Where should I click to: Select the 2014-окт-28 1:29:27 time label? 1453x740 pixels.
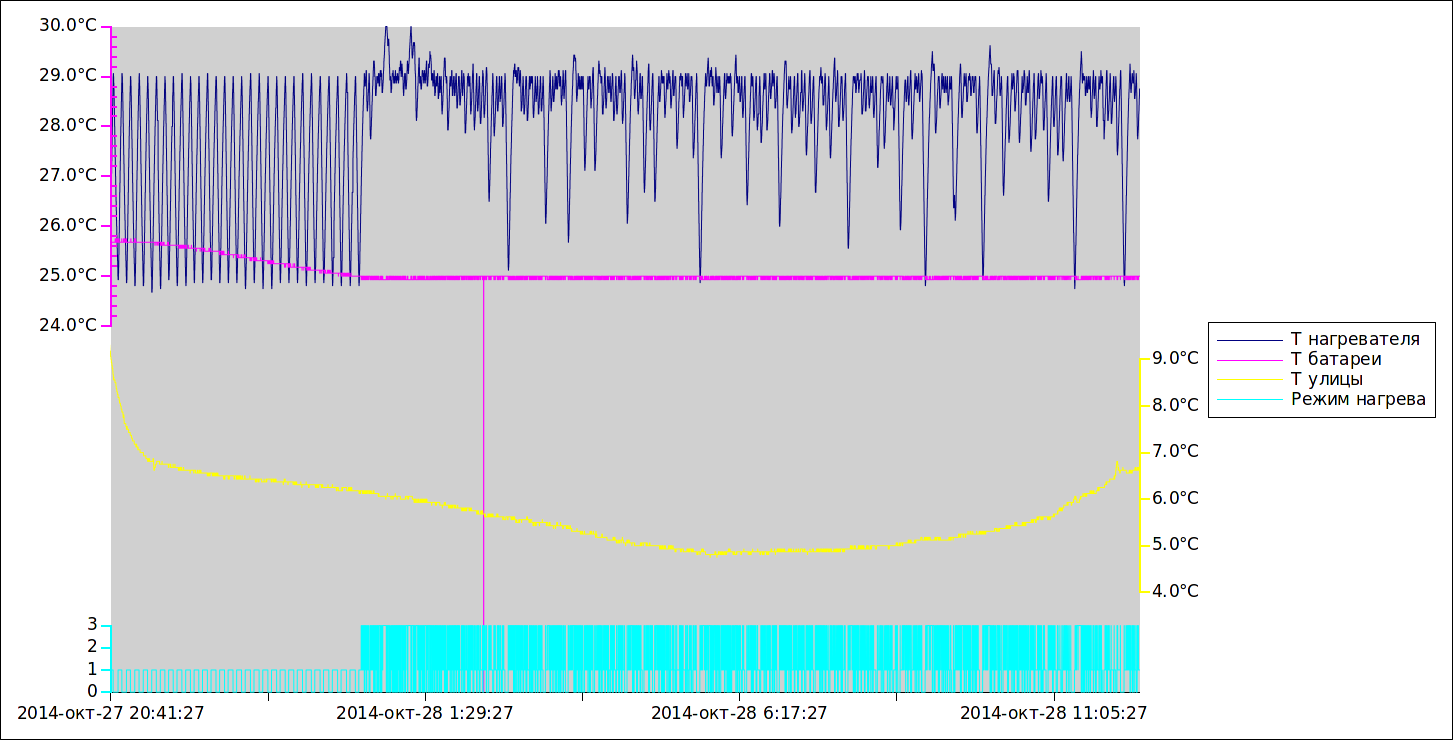click(425, 713)
